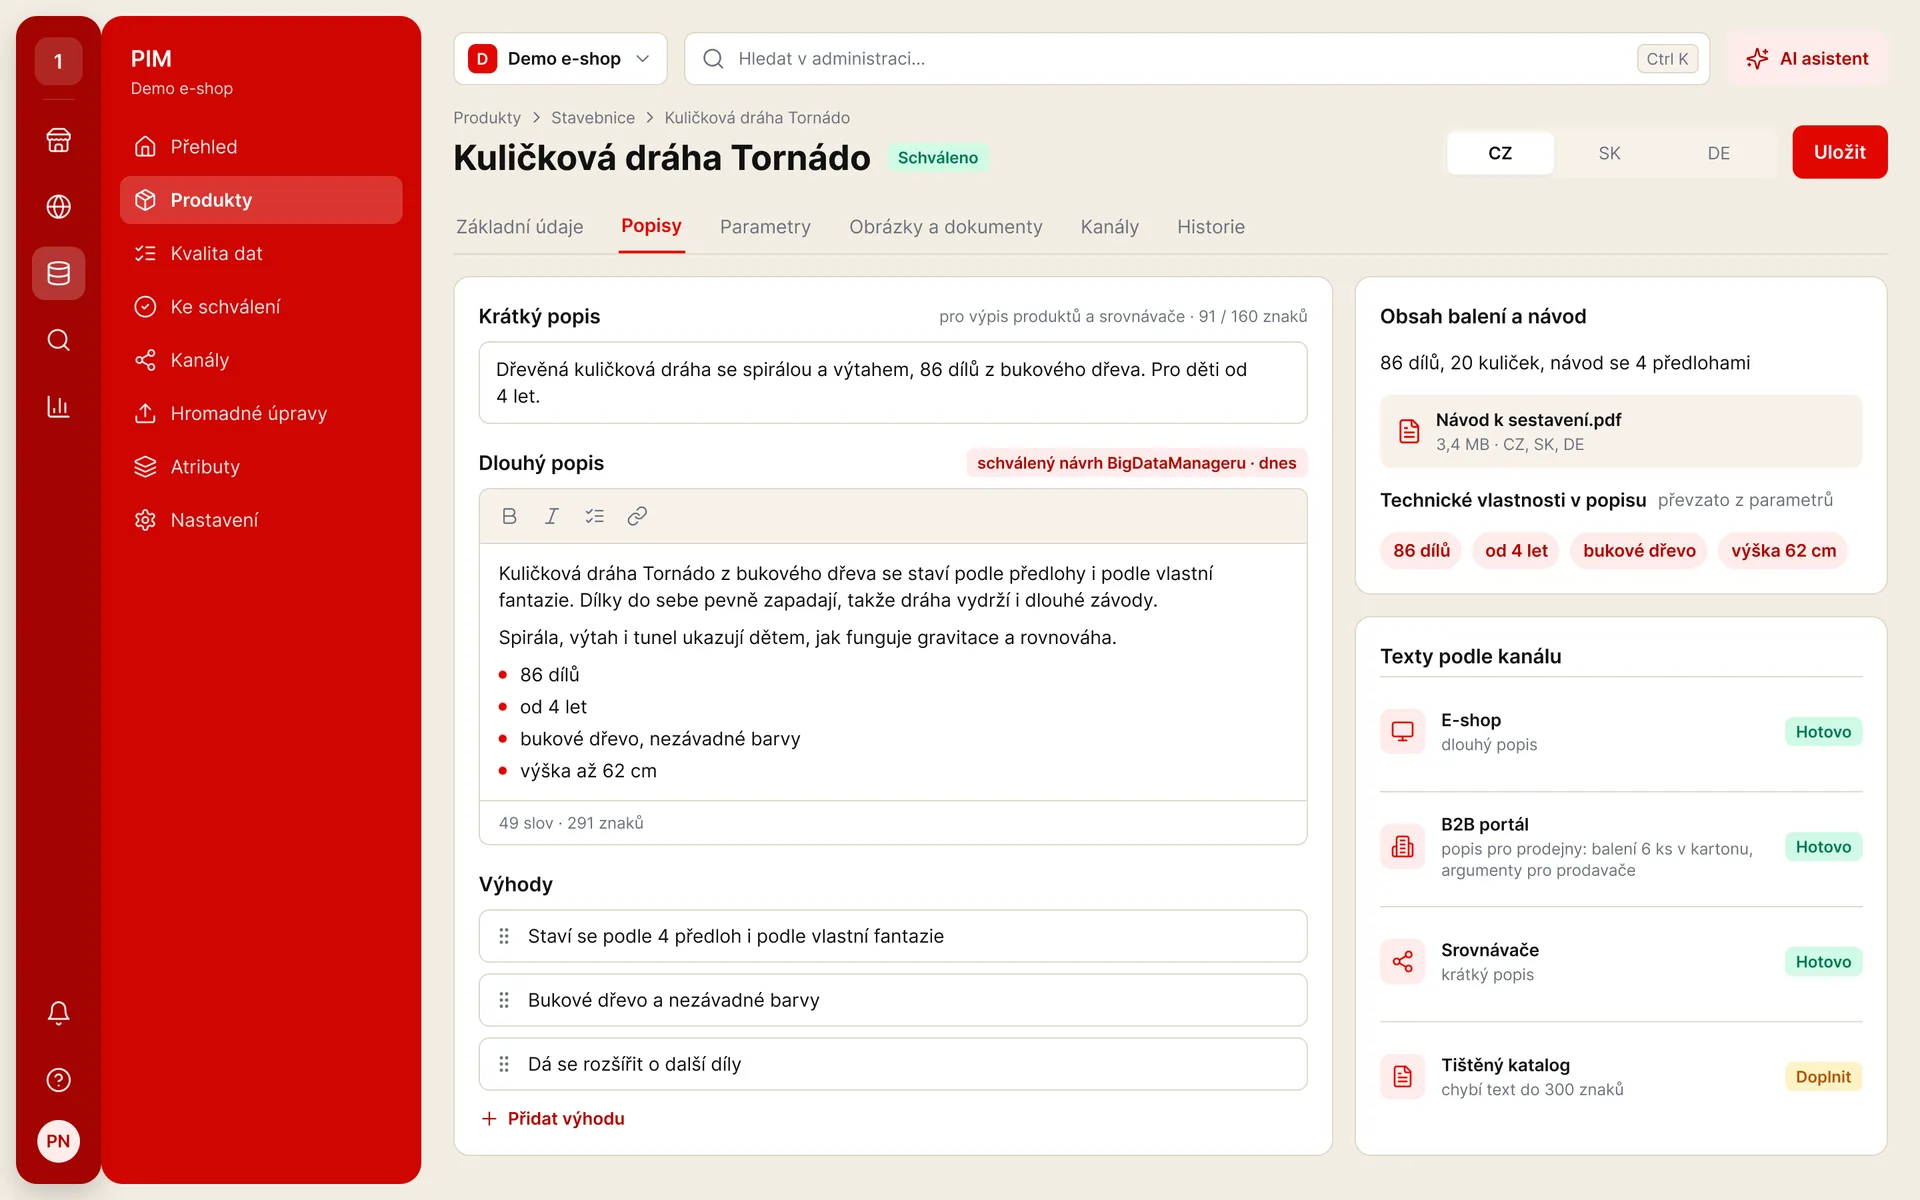Open notifications bell icon

coord(58,1013)
